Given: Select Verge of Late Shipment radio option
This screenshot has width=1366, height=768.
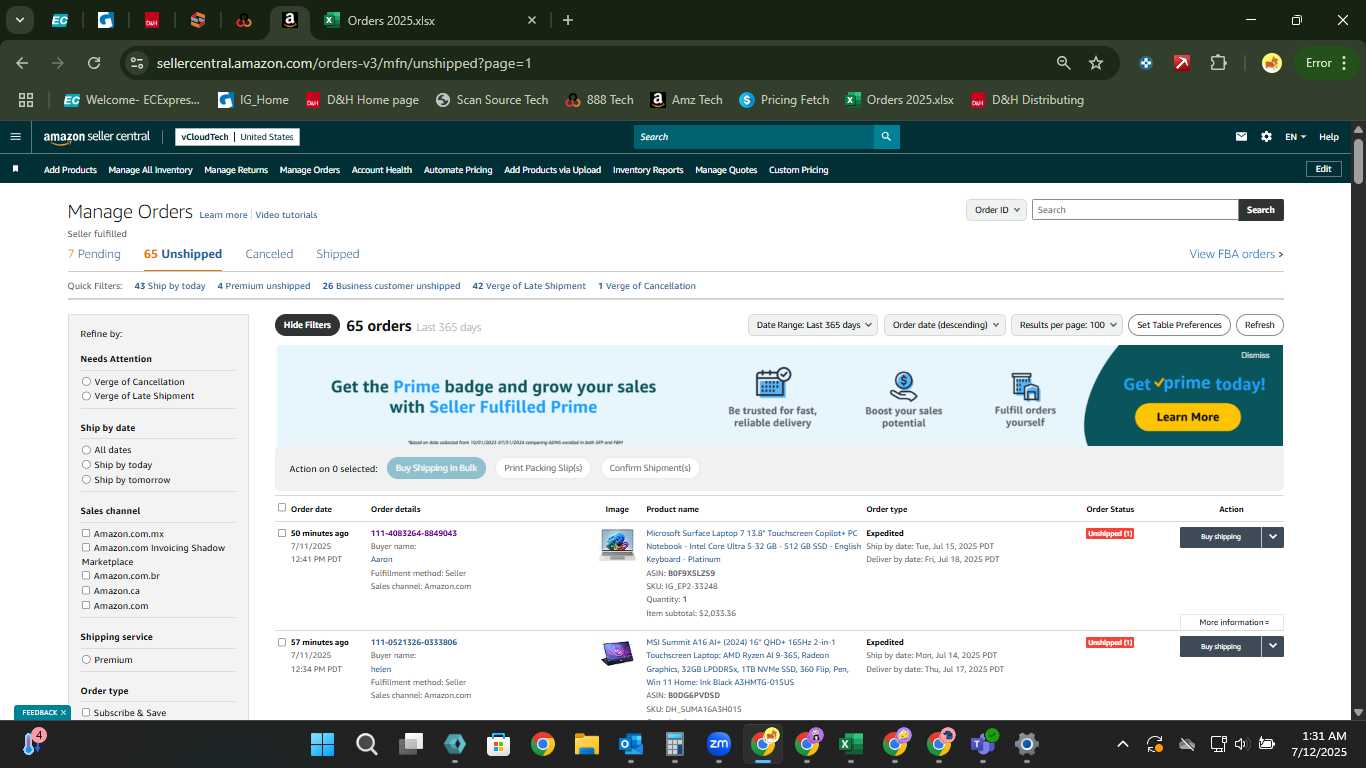Looking at the screenshot, I should [86, 396].
